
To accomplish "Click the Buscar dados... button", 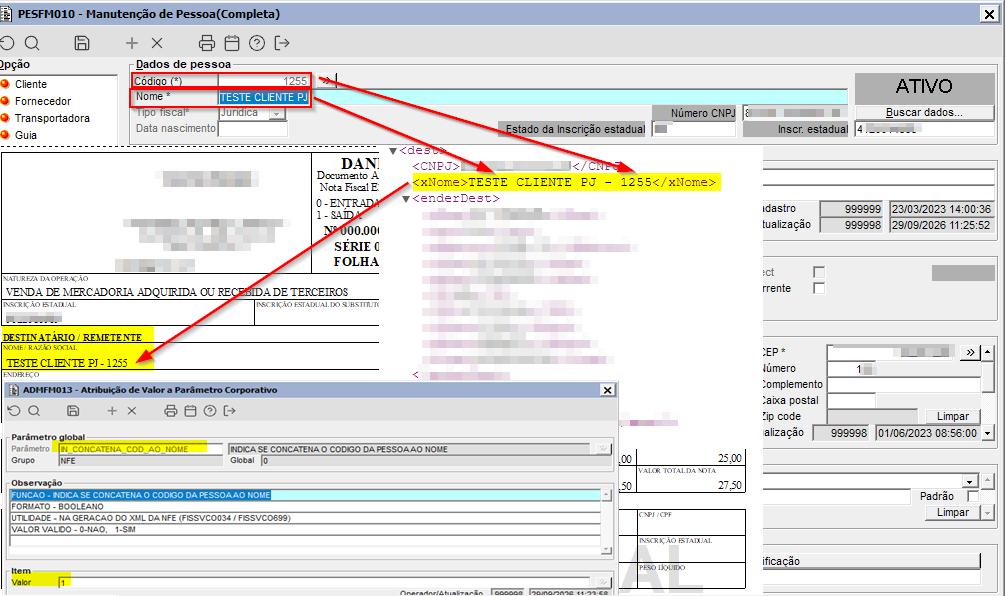I will point(924,112).
